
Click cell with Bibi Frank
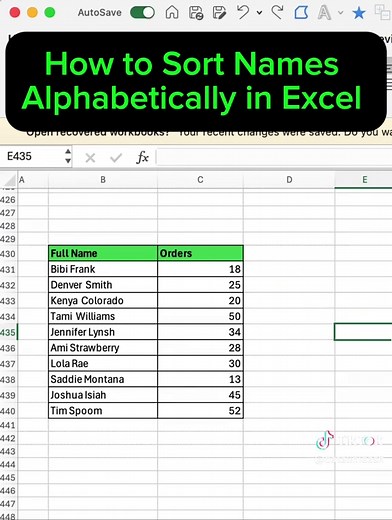pos(103,269)
